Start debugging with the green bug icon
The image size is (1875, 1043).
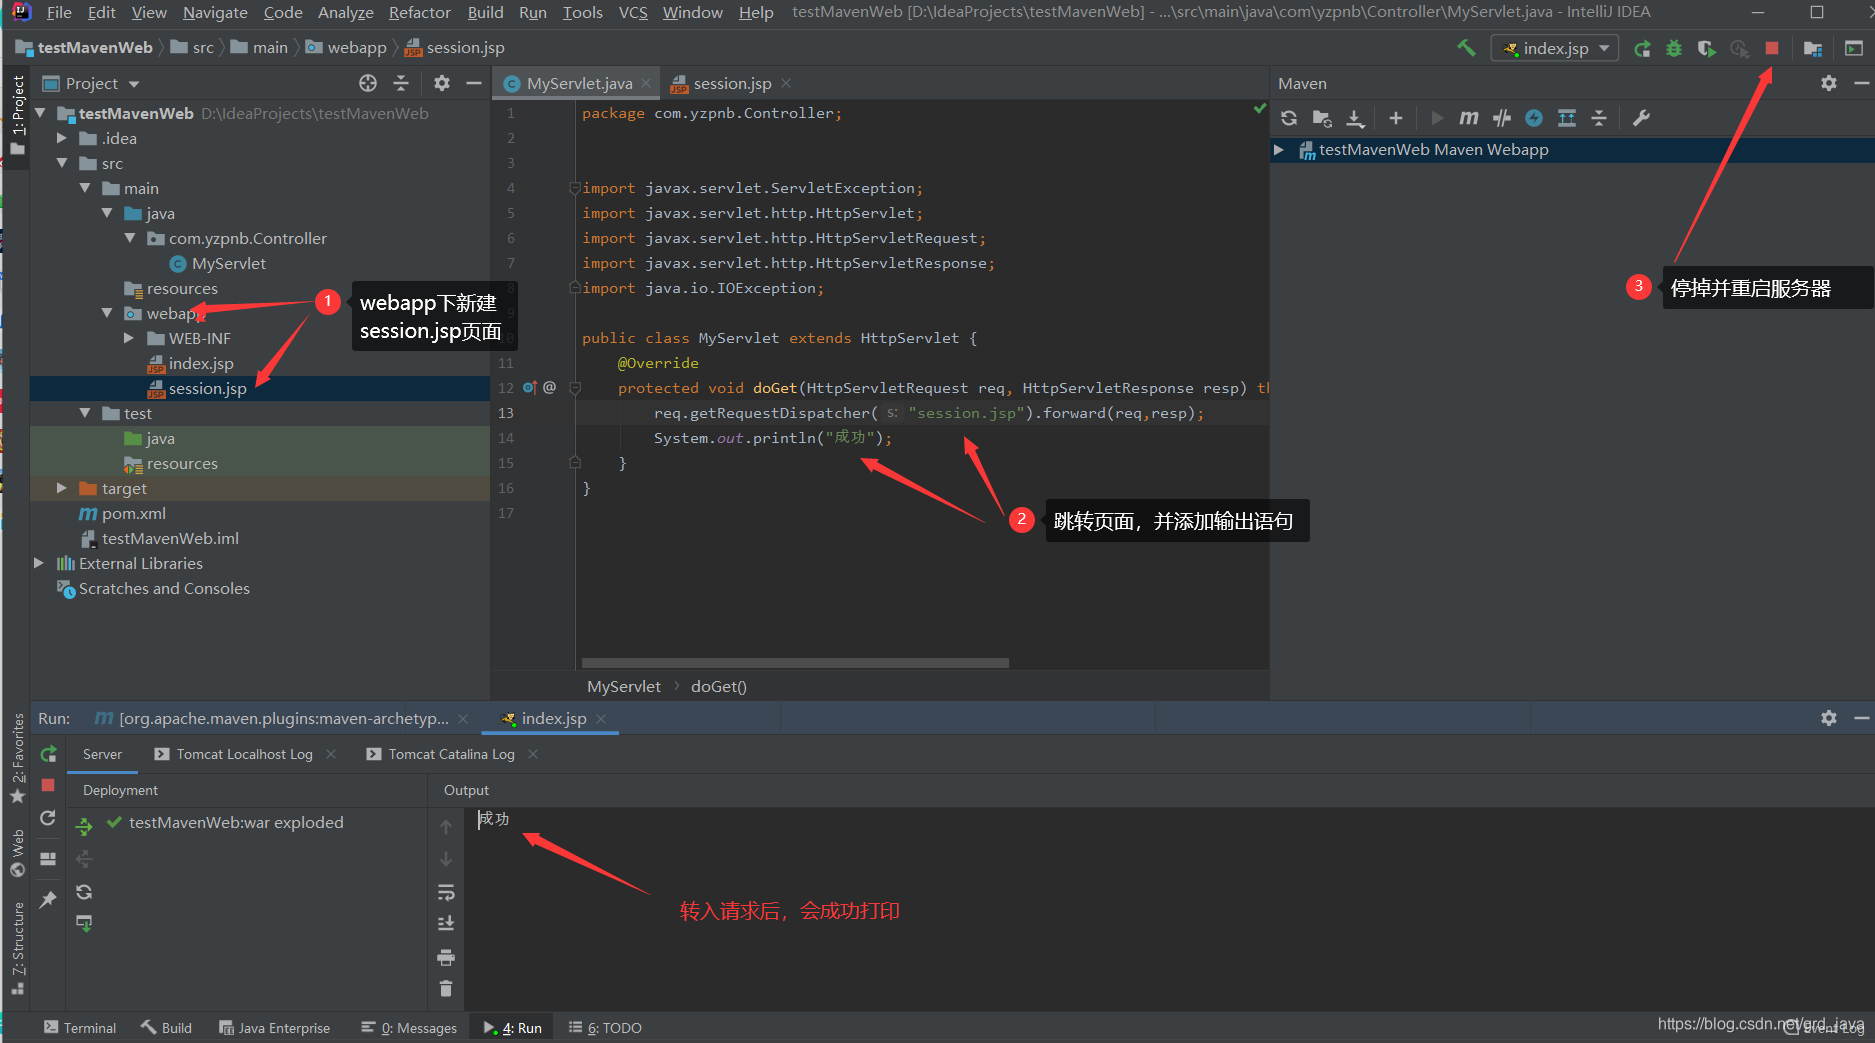tap(1674, 48)
